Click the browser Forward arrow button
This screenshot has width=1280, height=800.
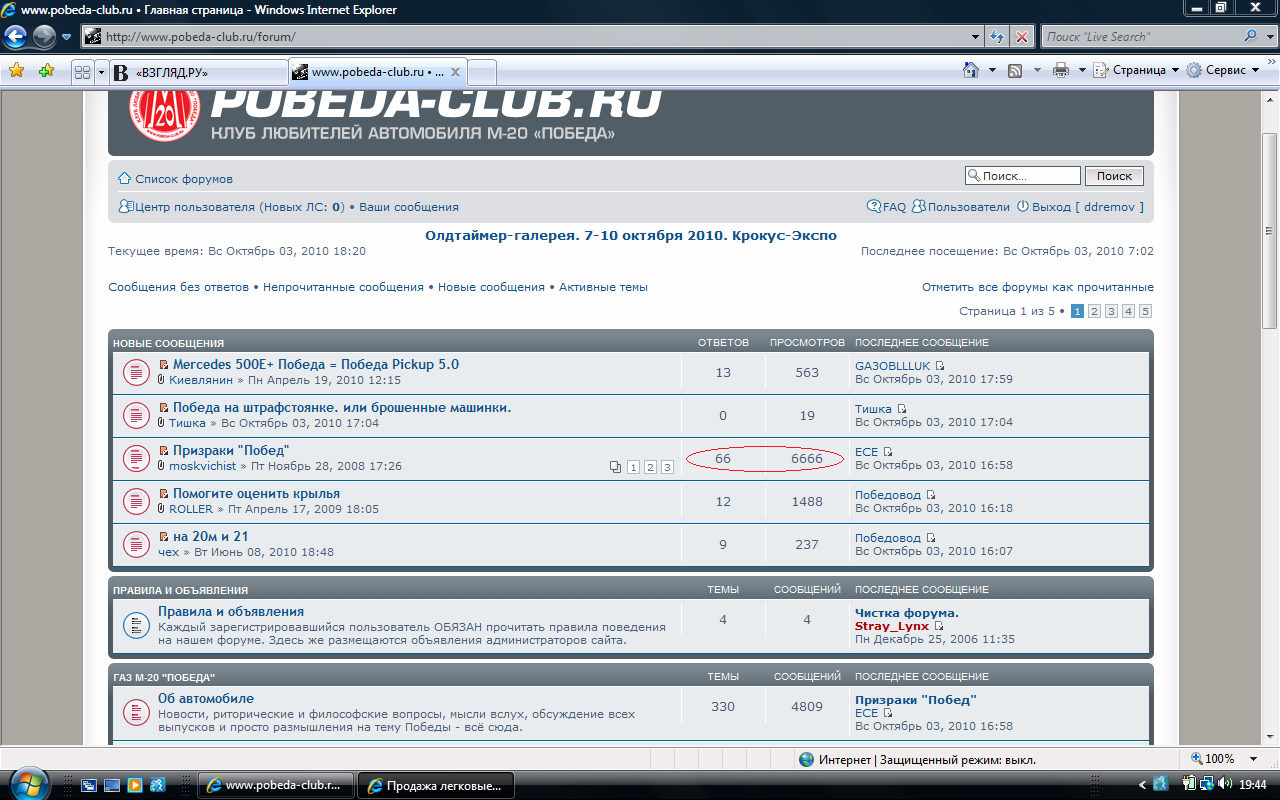tap(44, 37)
